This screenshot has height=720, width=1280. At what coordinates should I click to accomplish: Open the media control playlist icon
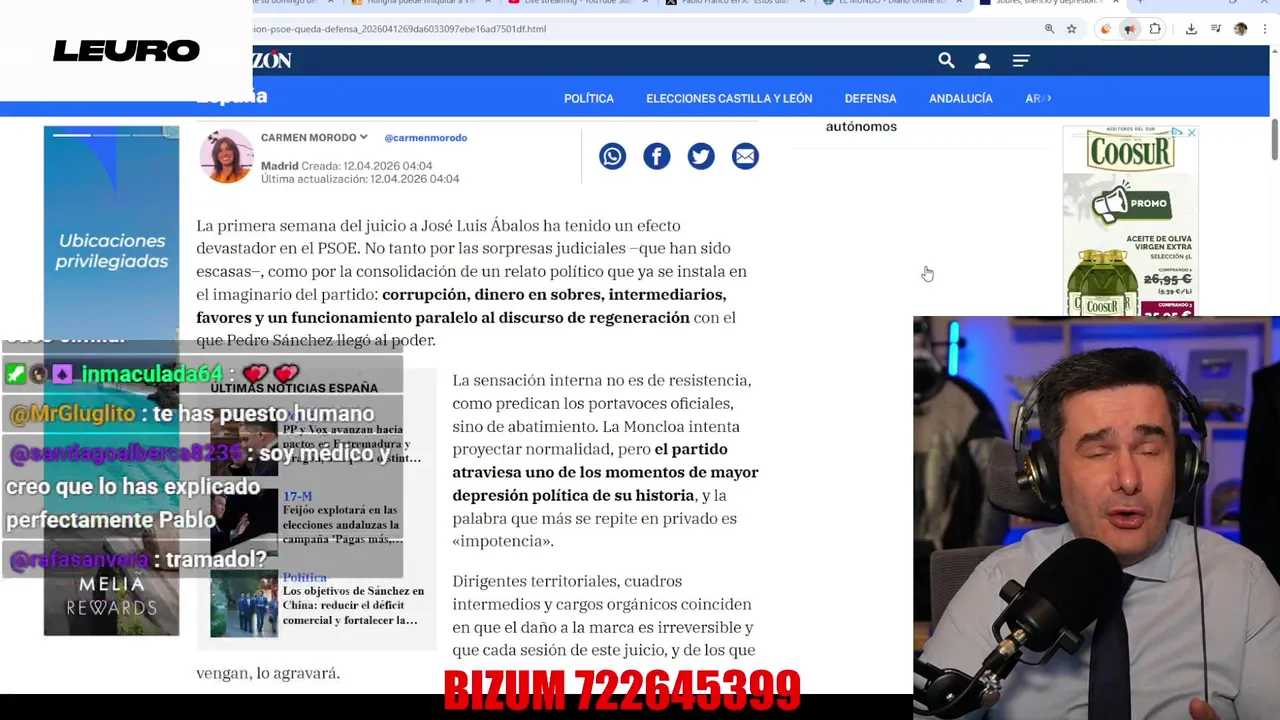[x=1215, y=29]
